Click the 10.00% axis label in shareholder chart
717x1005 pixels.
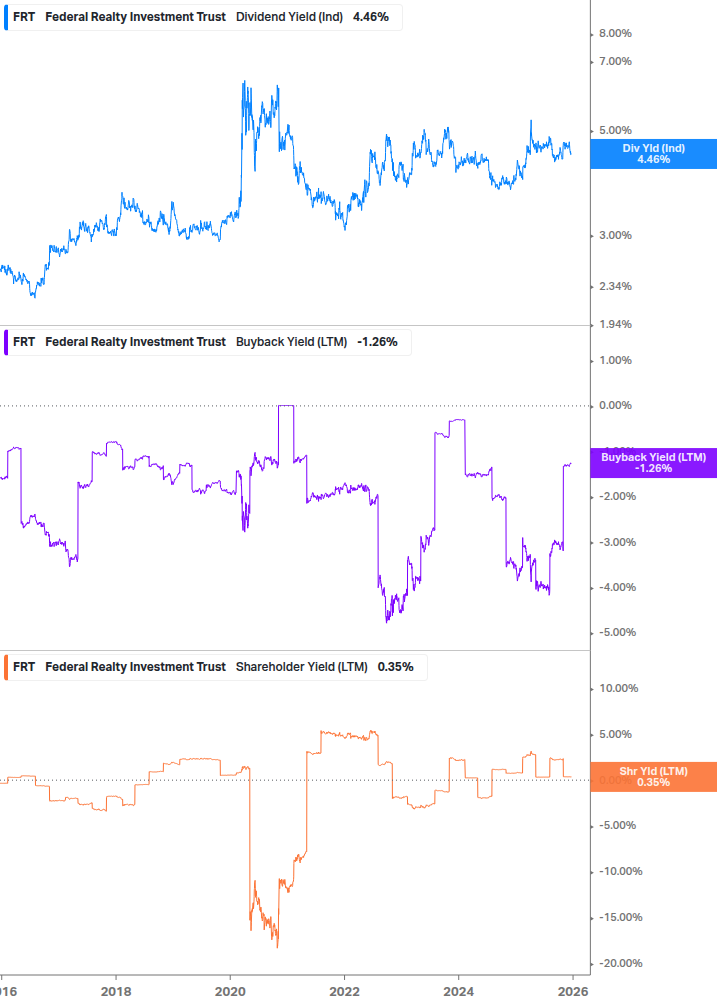point(618,688)
